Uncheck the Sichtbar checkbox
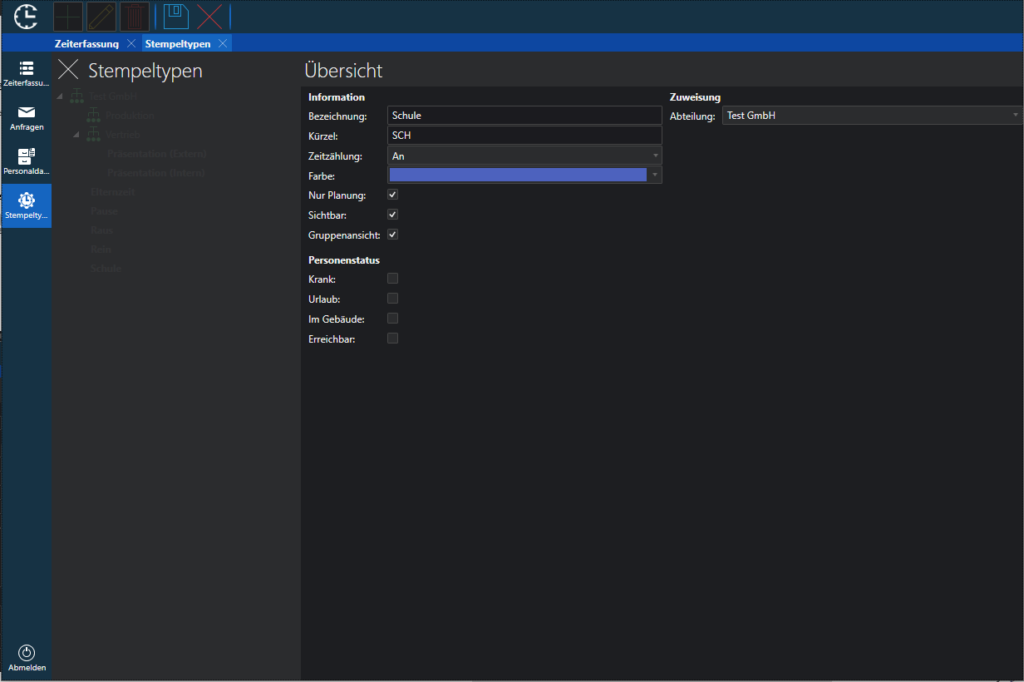1024x682 pixels. coord(392,214)
